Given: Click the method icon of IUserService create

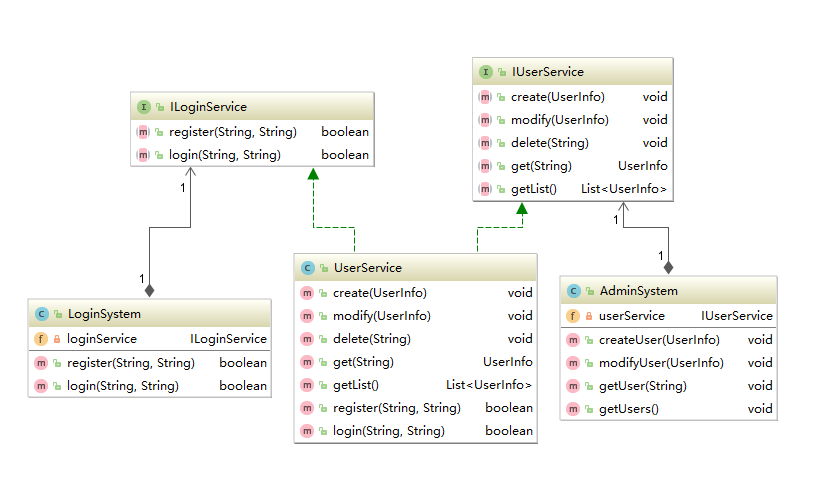Looking at the screenshot, I should [x=485, y=97].
